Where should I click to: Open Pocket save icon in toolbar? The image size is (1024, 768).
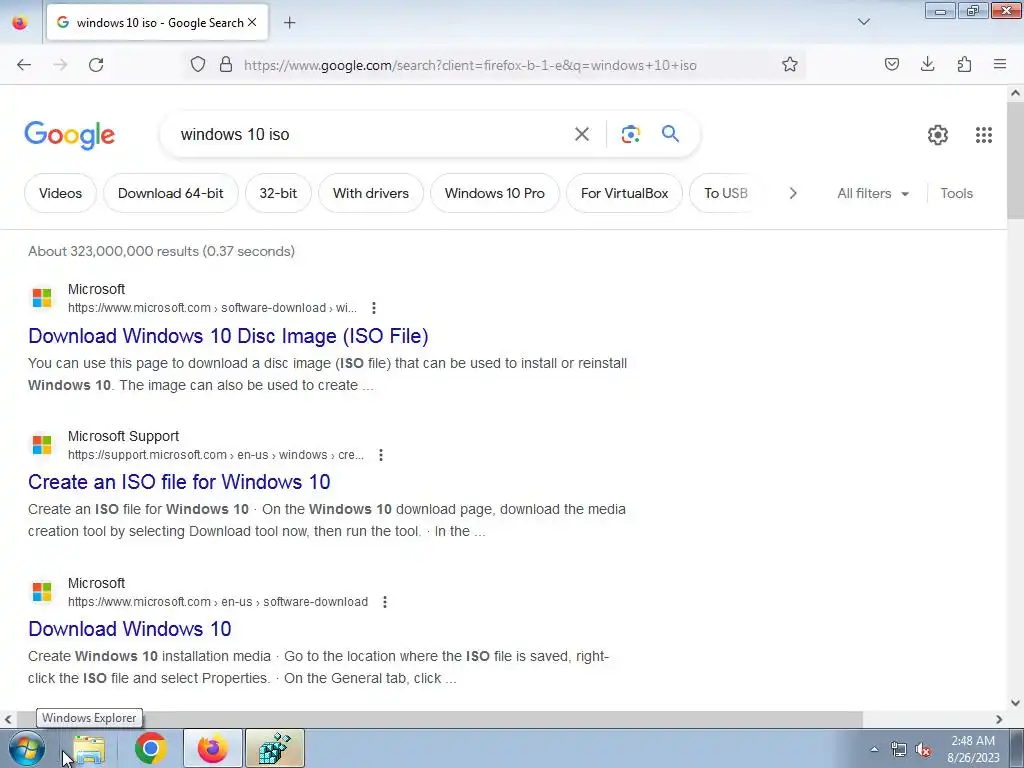891,64
